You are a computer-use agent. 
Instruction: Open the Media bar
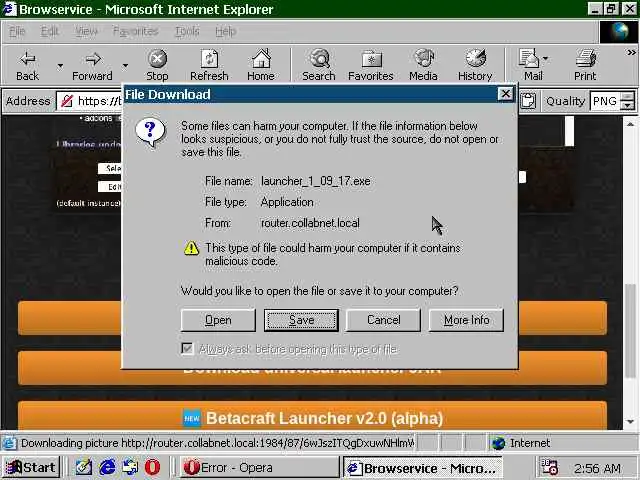423,65
